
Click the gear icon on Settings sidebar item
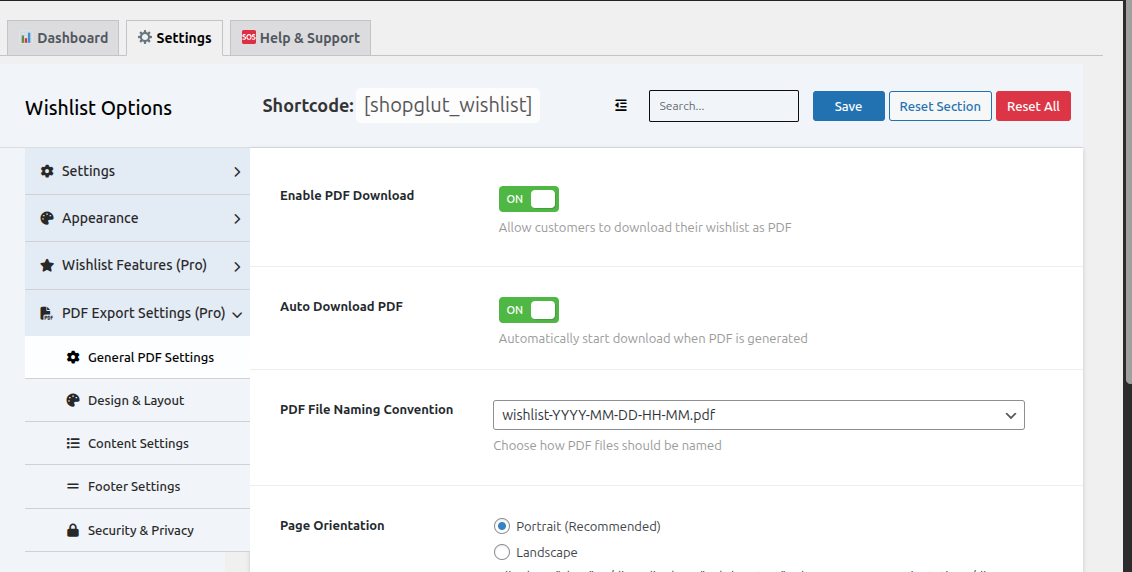[x=47, y=171]
